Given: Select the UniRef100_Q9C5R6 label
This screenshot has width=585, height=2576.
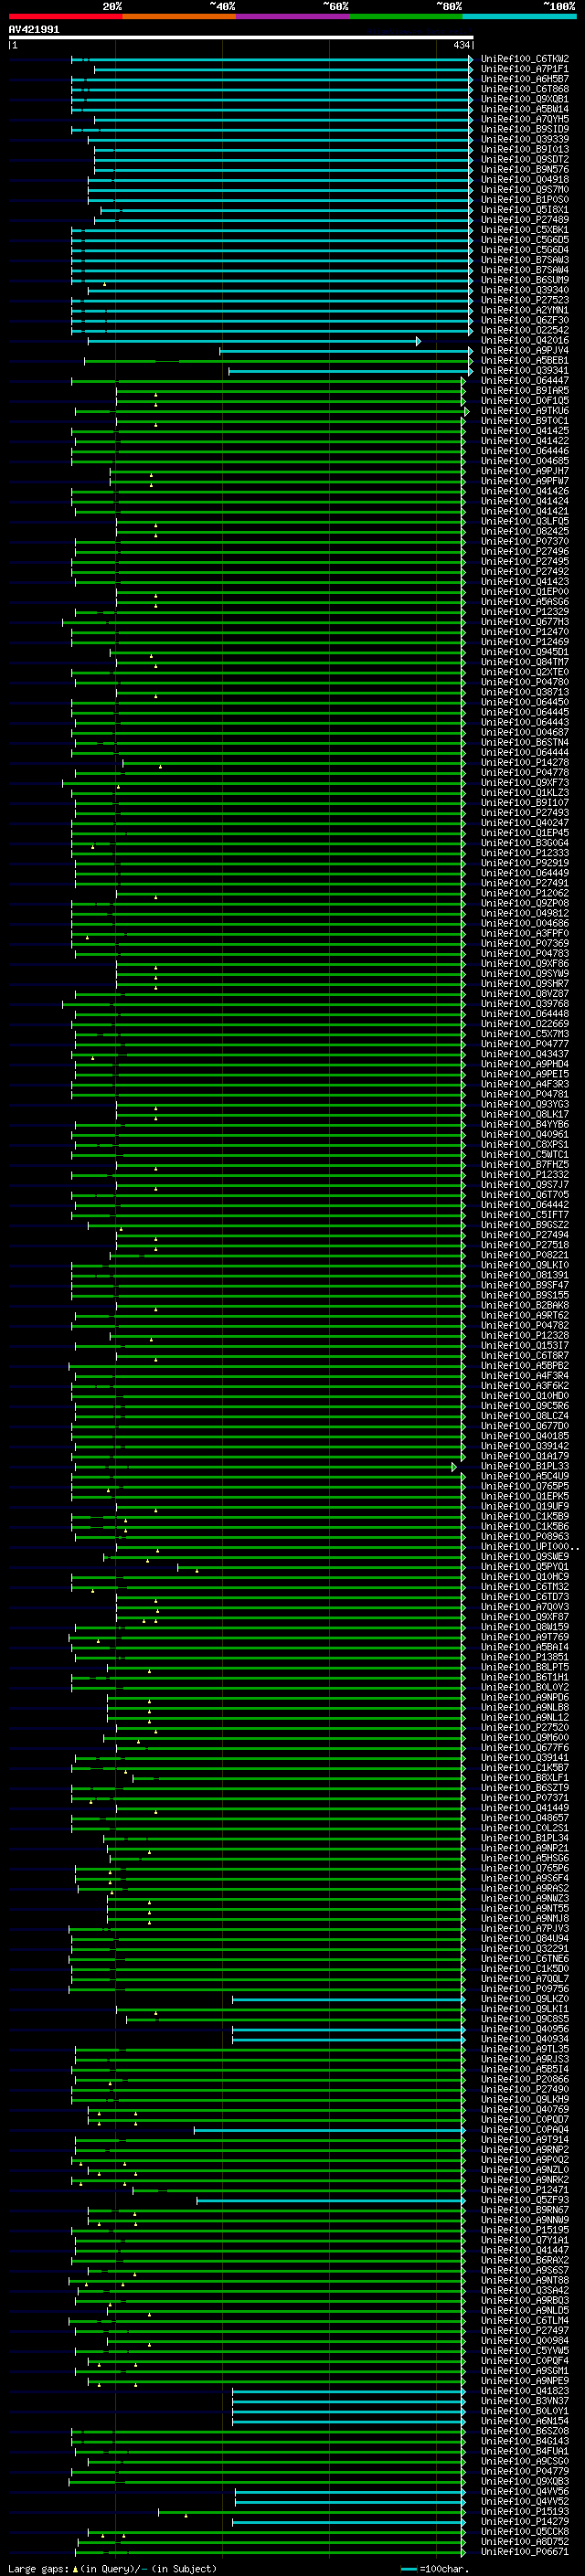Looking at the screenshot, I should click(x=525, y=1406).
